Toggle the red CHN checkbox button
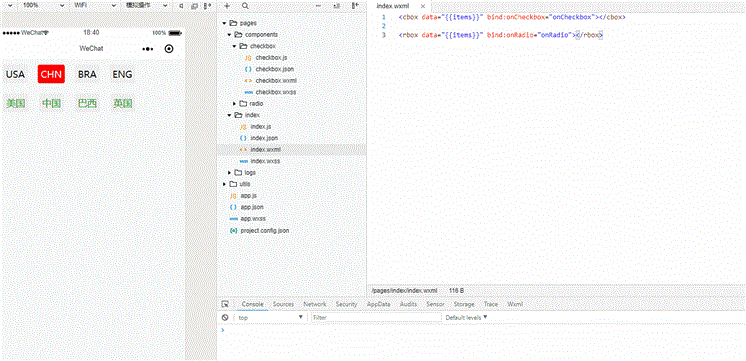 tap(51, 74)
